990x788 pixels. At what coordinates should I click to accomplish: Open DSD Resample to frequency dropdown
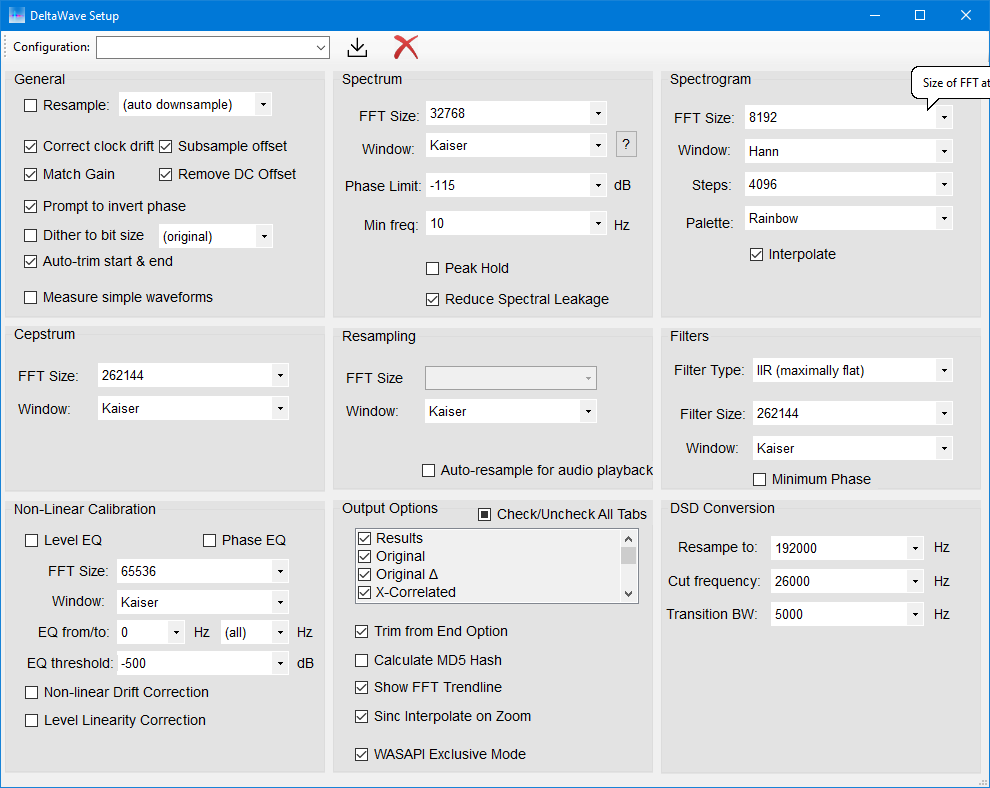coord(915,548)
